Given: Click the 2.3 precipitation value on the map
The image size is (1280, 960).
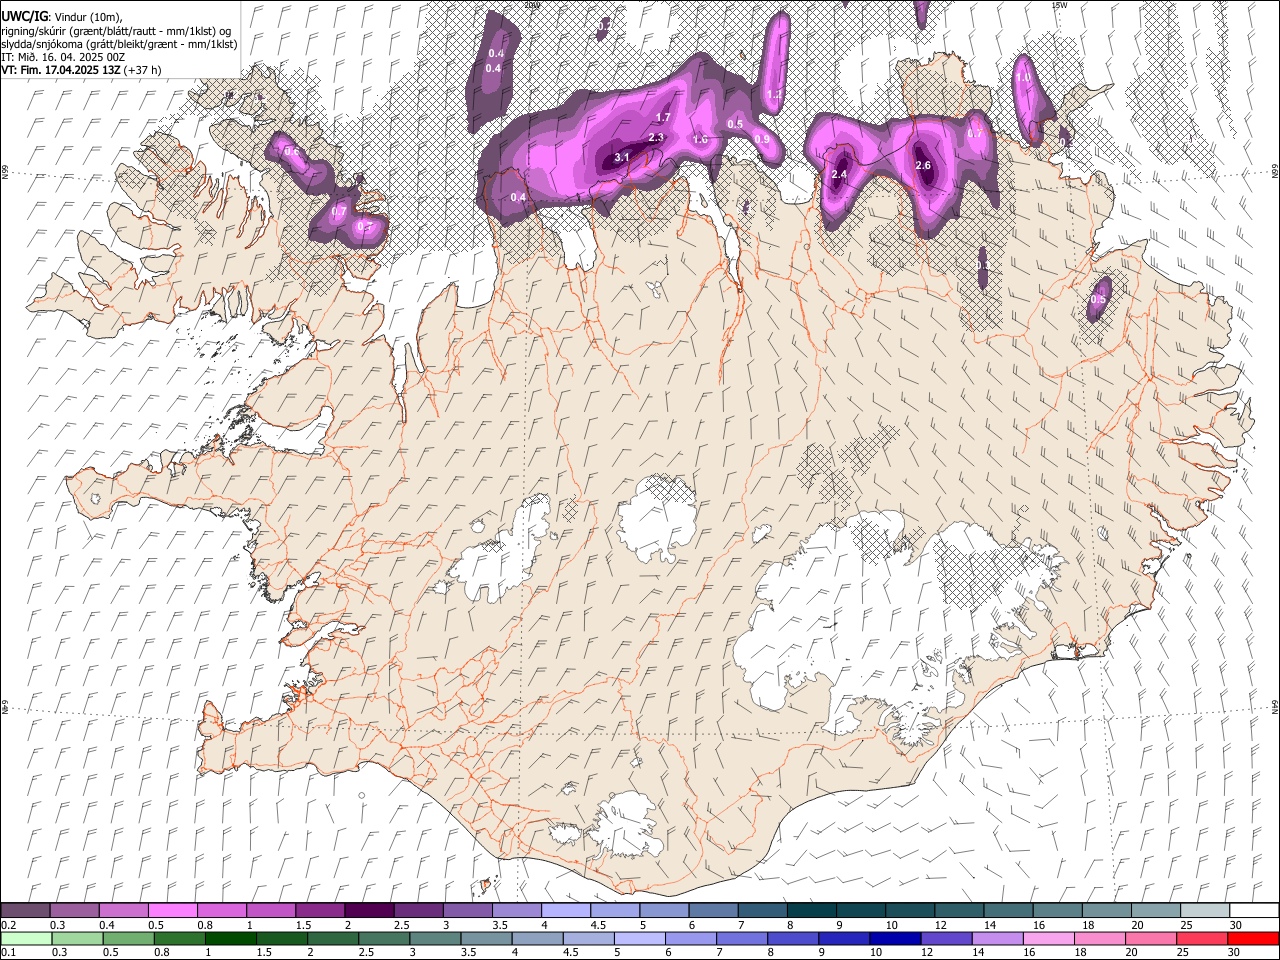Looking at the screenshot, I should pos(657,138).
